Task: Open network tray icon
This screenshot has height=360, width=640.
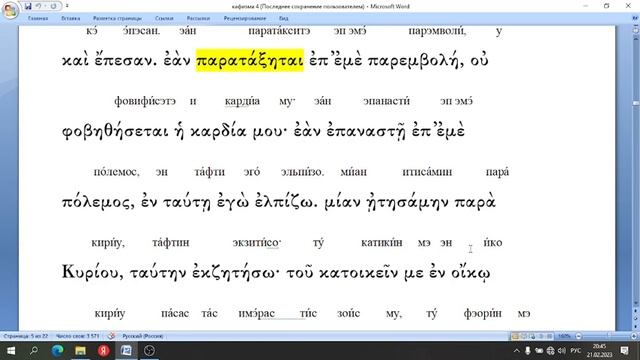Action: 551,351
